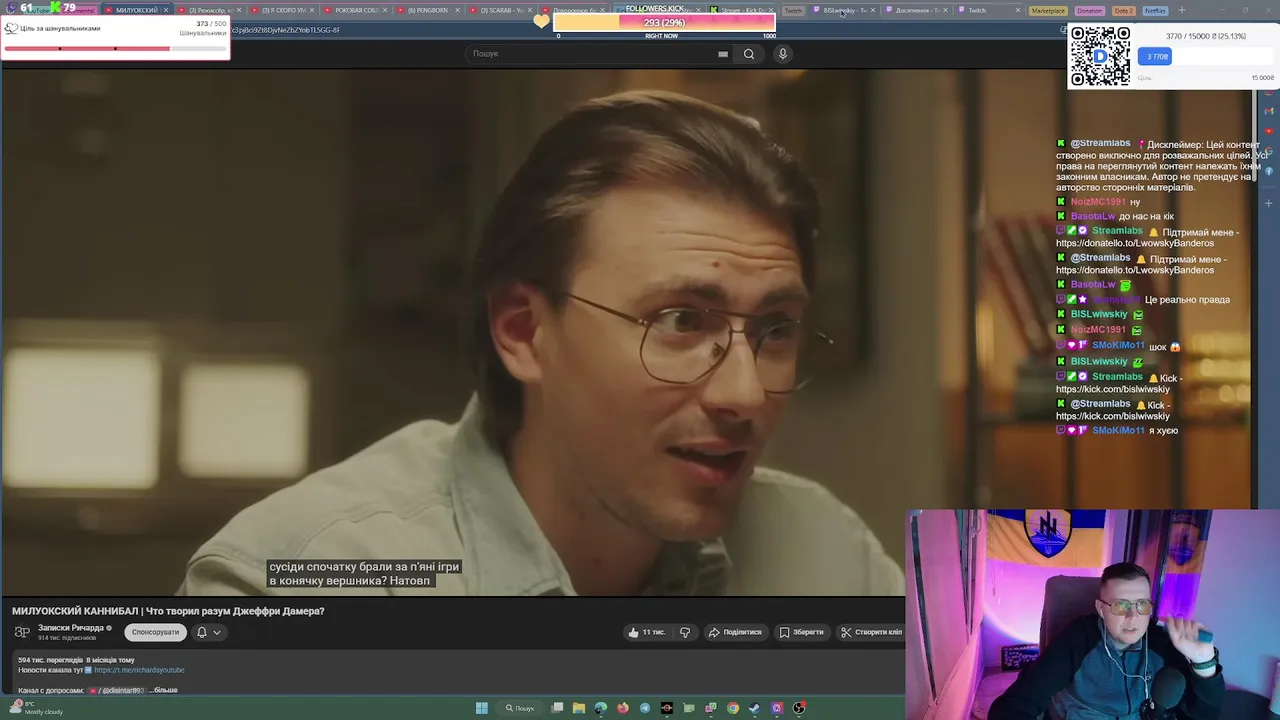Open Записки Ричарда channel name
This screenshot has width=1280, height=720.
[71, 628]
